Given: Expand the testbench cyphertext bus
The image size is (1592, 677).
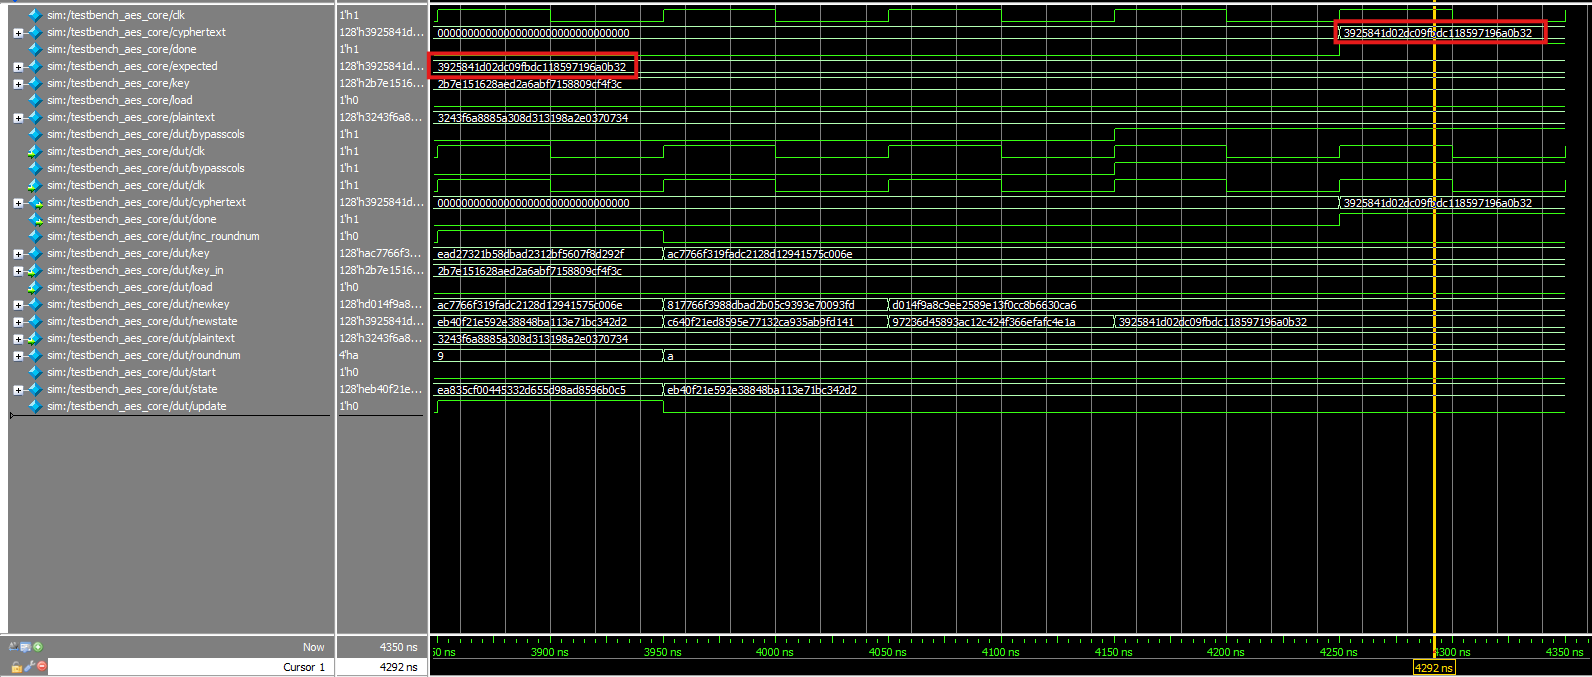Looking at the screenshot, I should 18,33.
